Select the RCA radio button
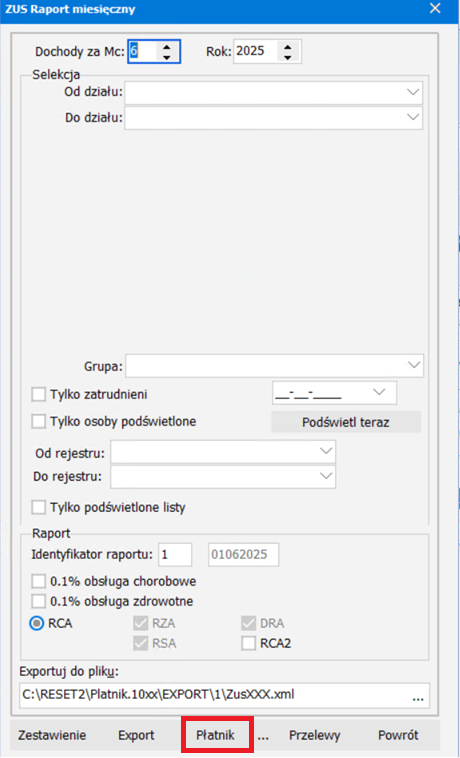The height and width of the screenshot is (758, 460). [37, 624]
